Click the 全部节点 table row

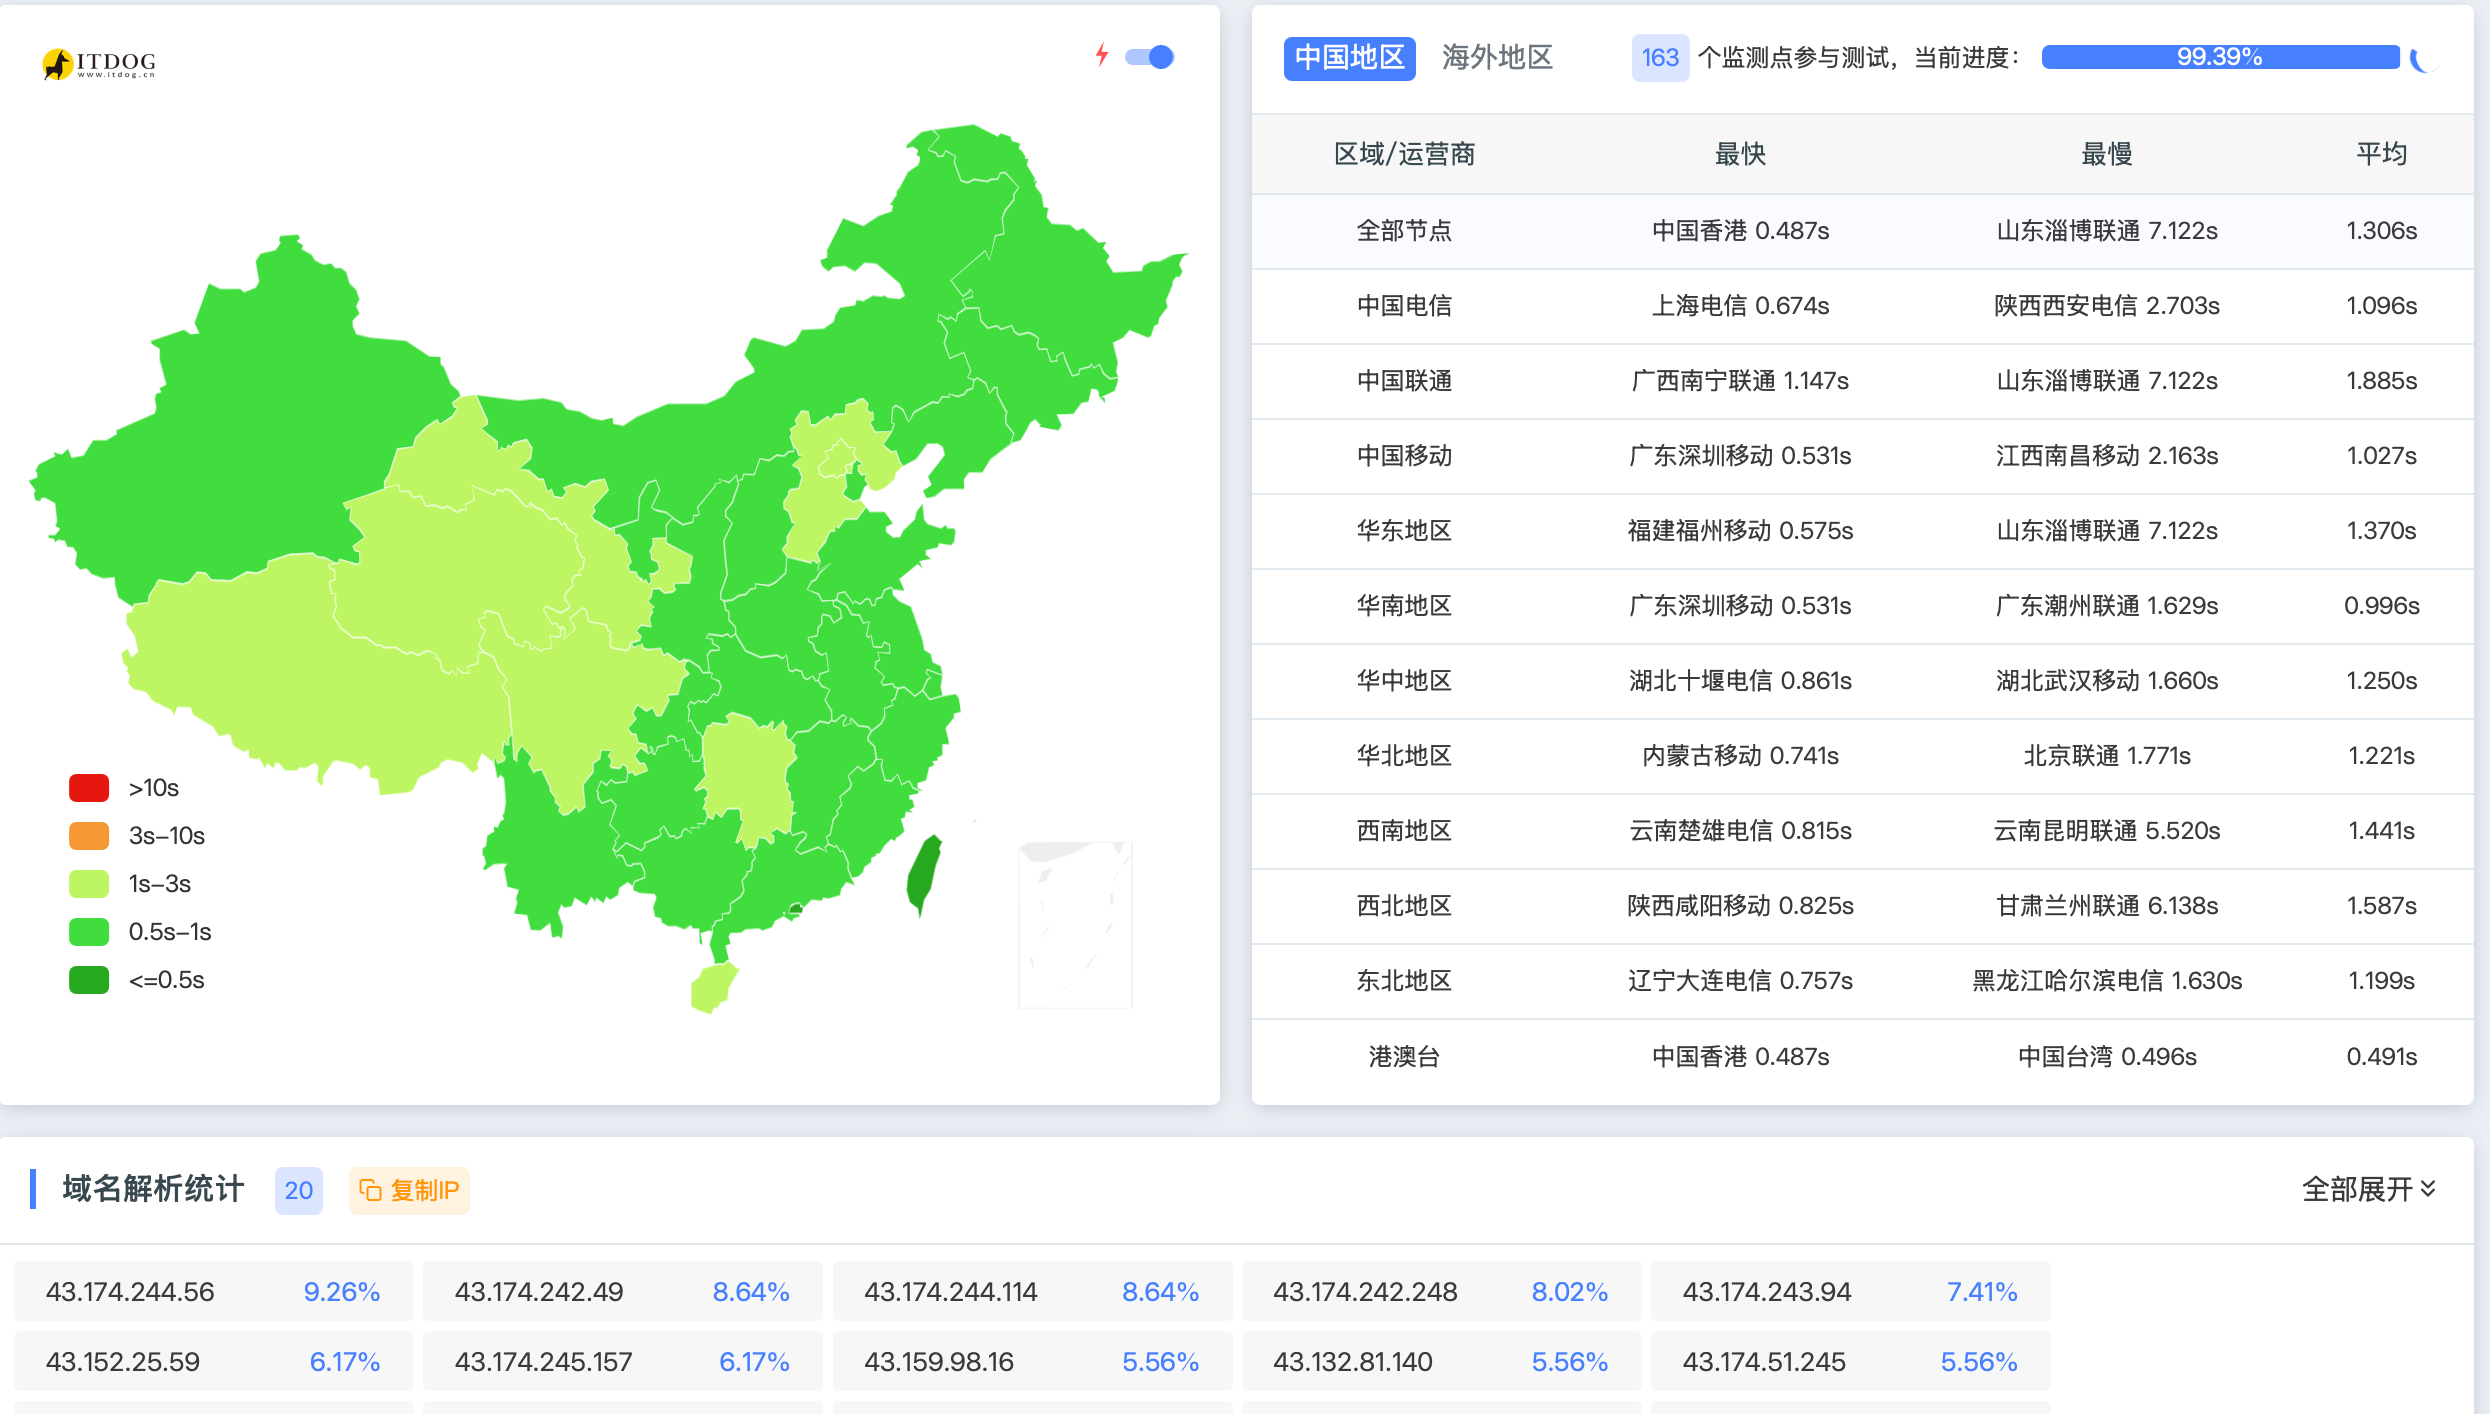pos(1862,231)
